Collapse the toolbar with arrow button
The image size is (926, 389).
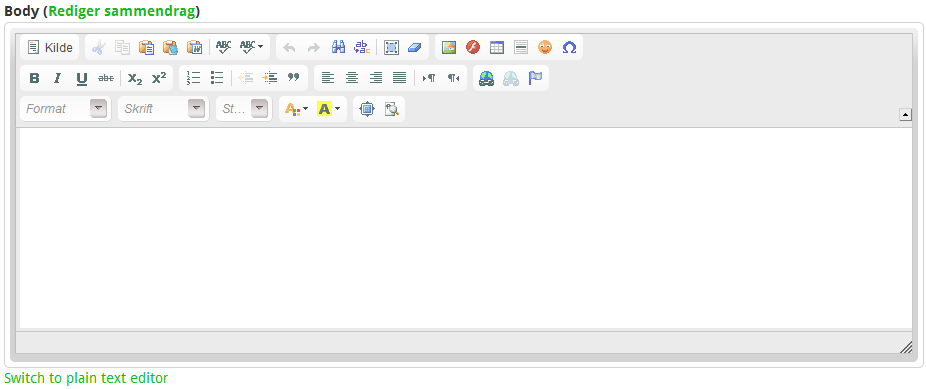pyautogui.click(x=906, y=115)
